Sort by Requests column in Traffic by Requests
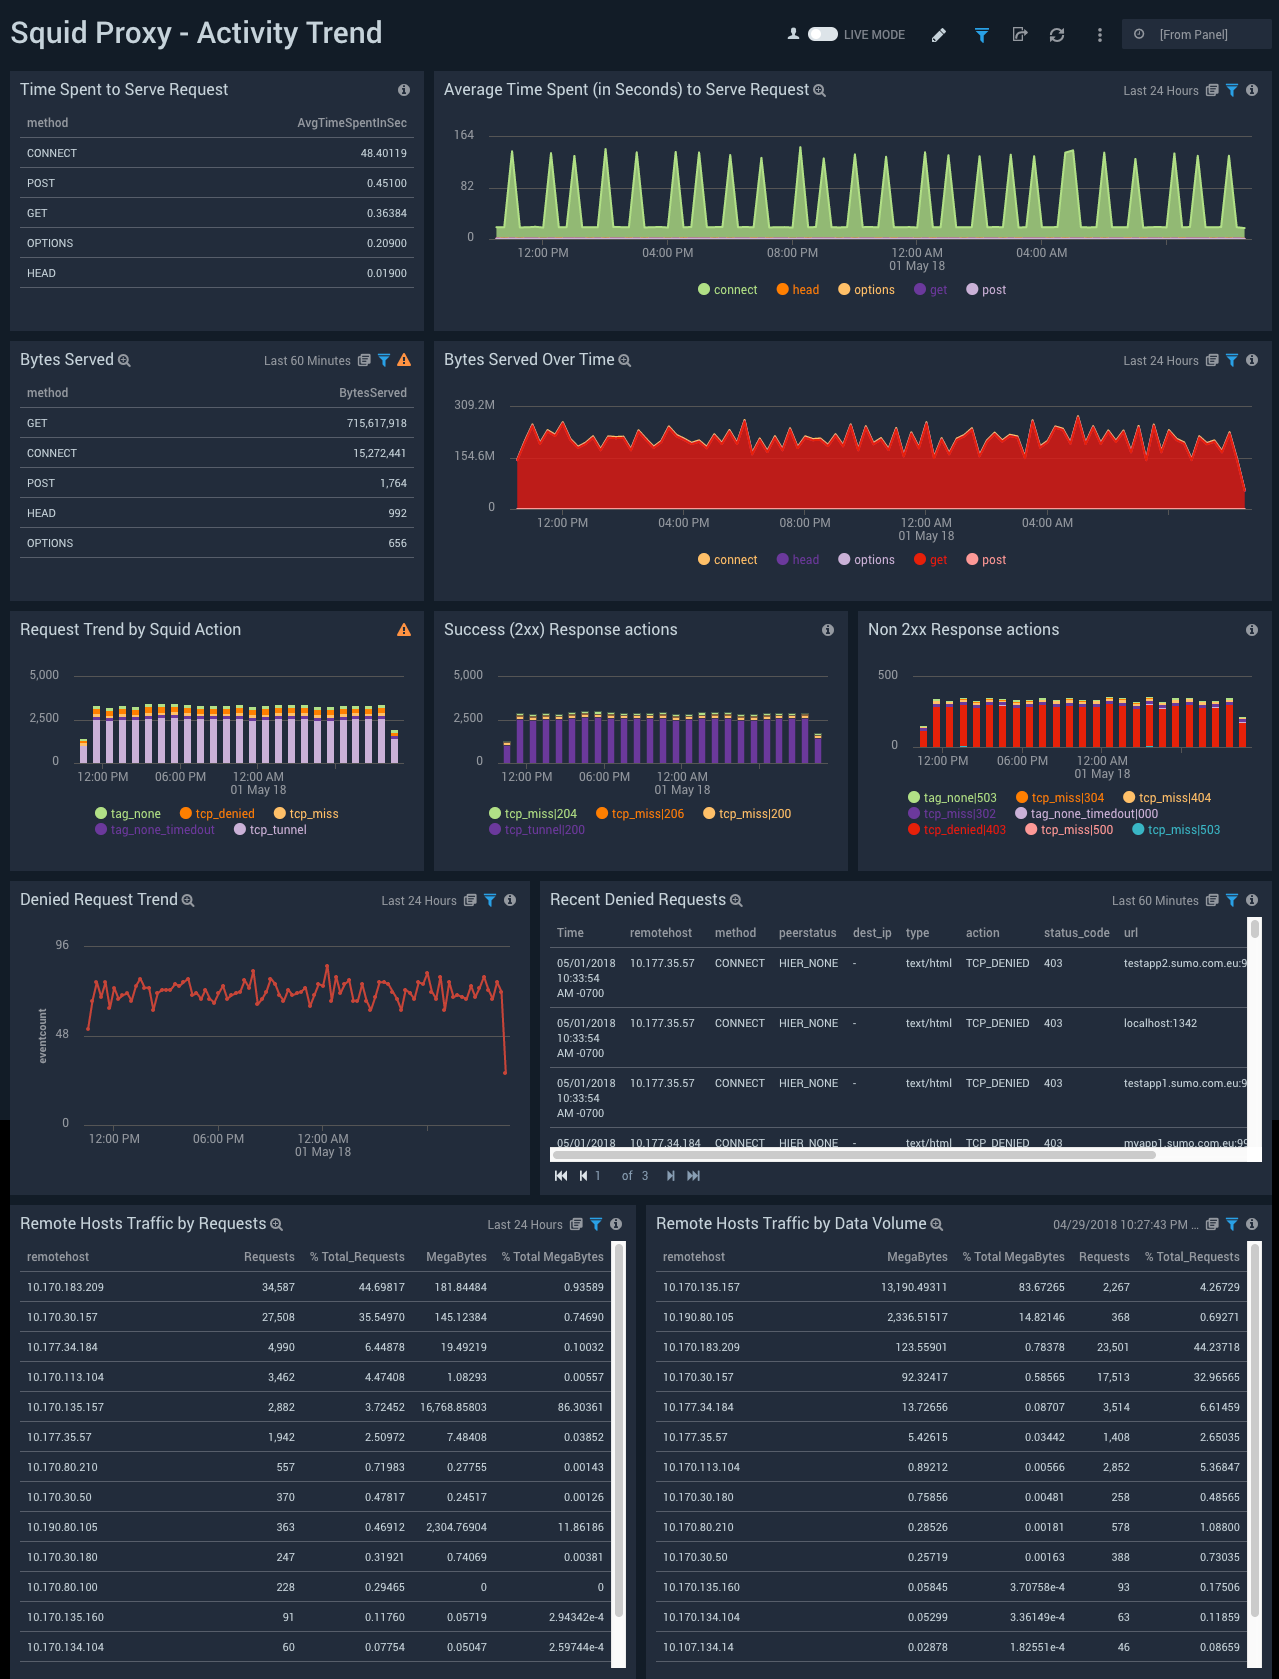The width and height of the screenshot is (1279, 1679). point(269,1257)
